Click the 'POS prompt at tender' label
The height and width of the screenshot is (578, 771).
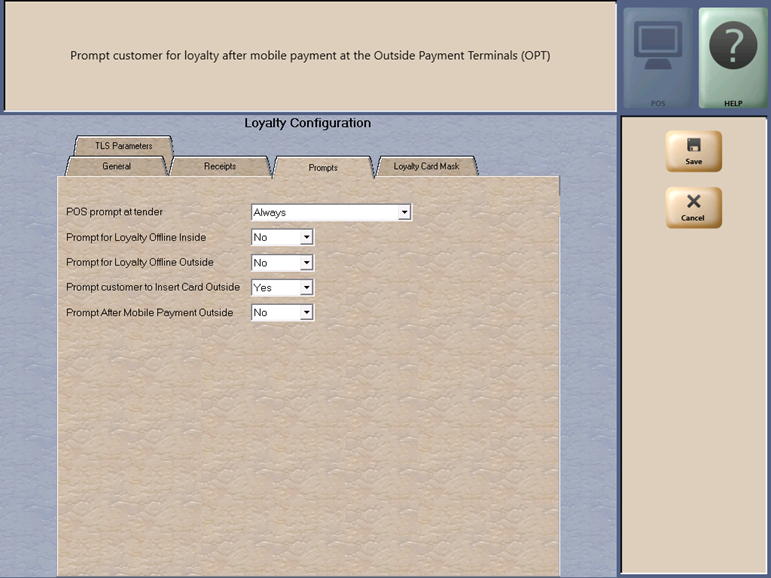(114, 212)
